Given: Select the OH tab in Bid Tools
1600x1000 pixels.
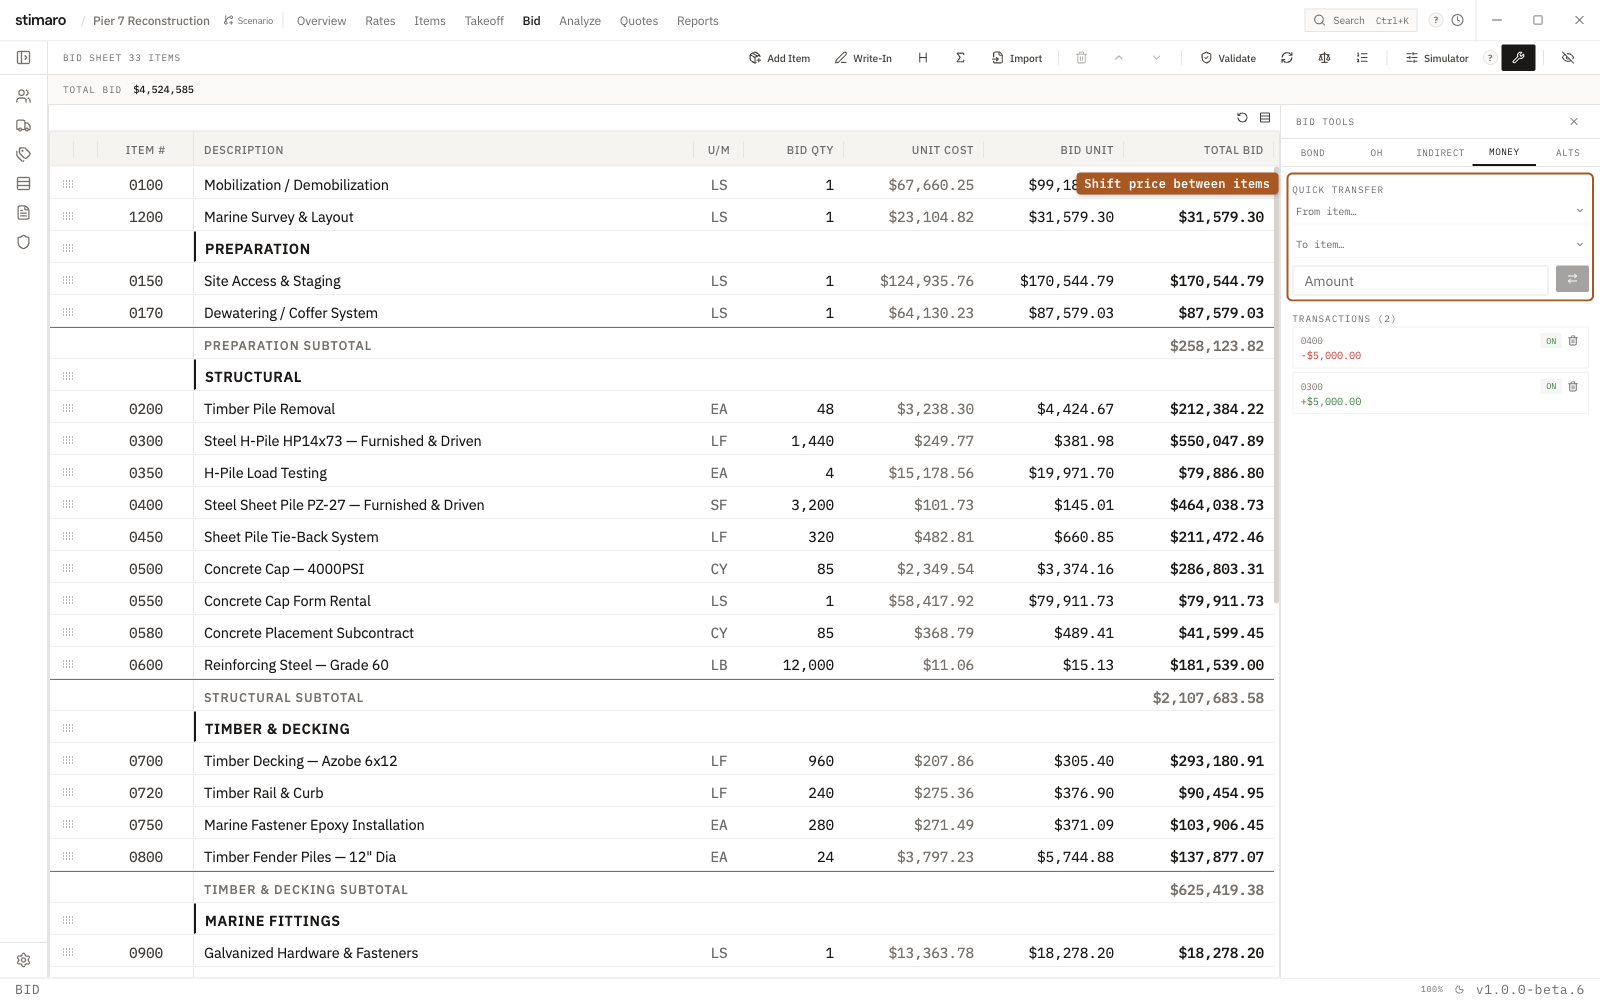Looking at the screenshot, I should 1376,153.
